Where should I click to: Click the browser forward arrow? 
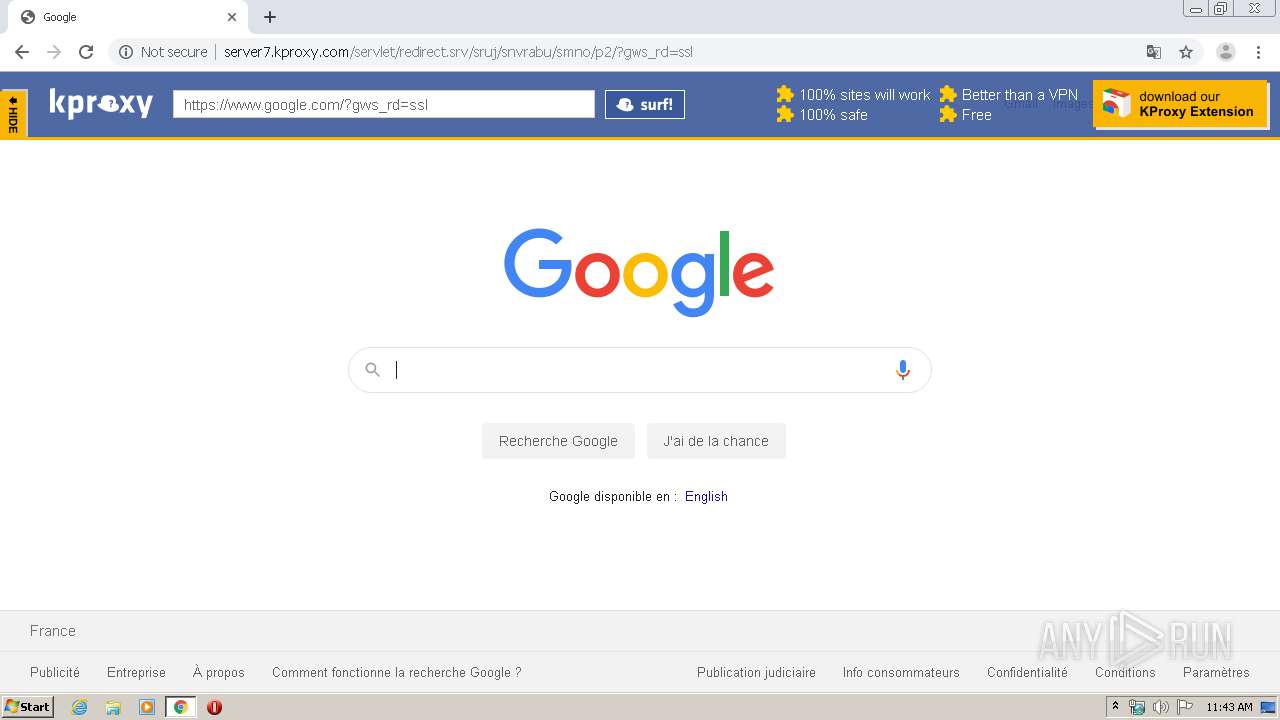click(x=54, y=52)
